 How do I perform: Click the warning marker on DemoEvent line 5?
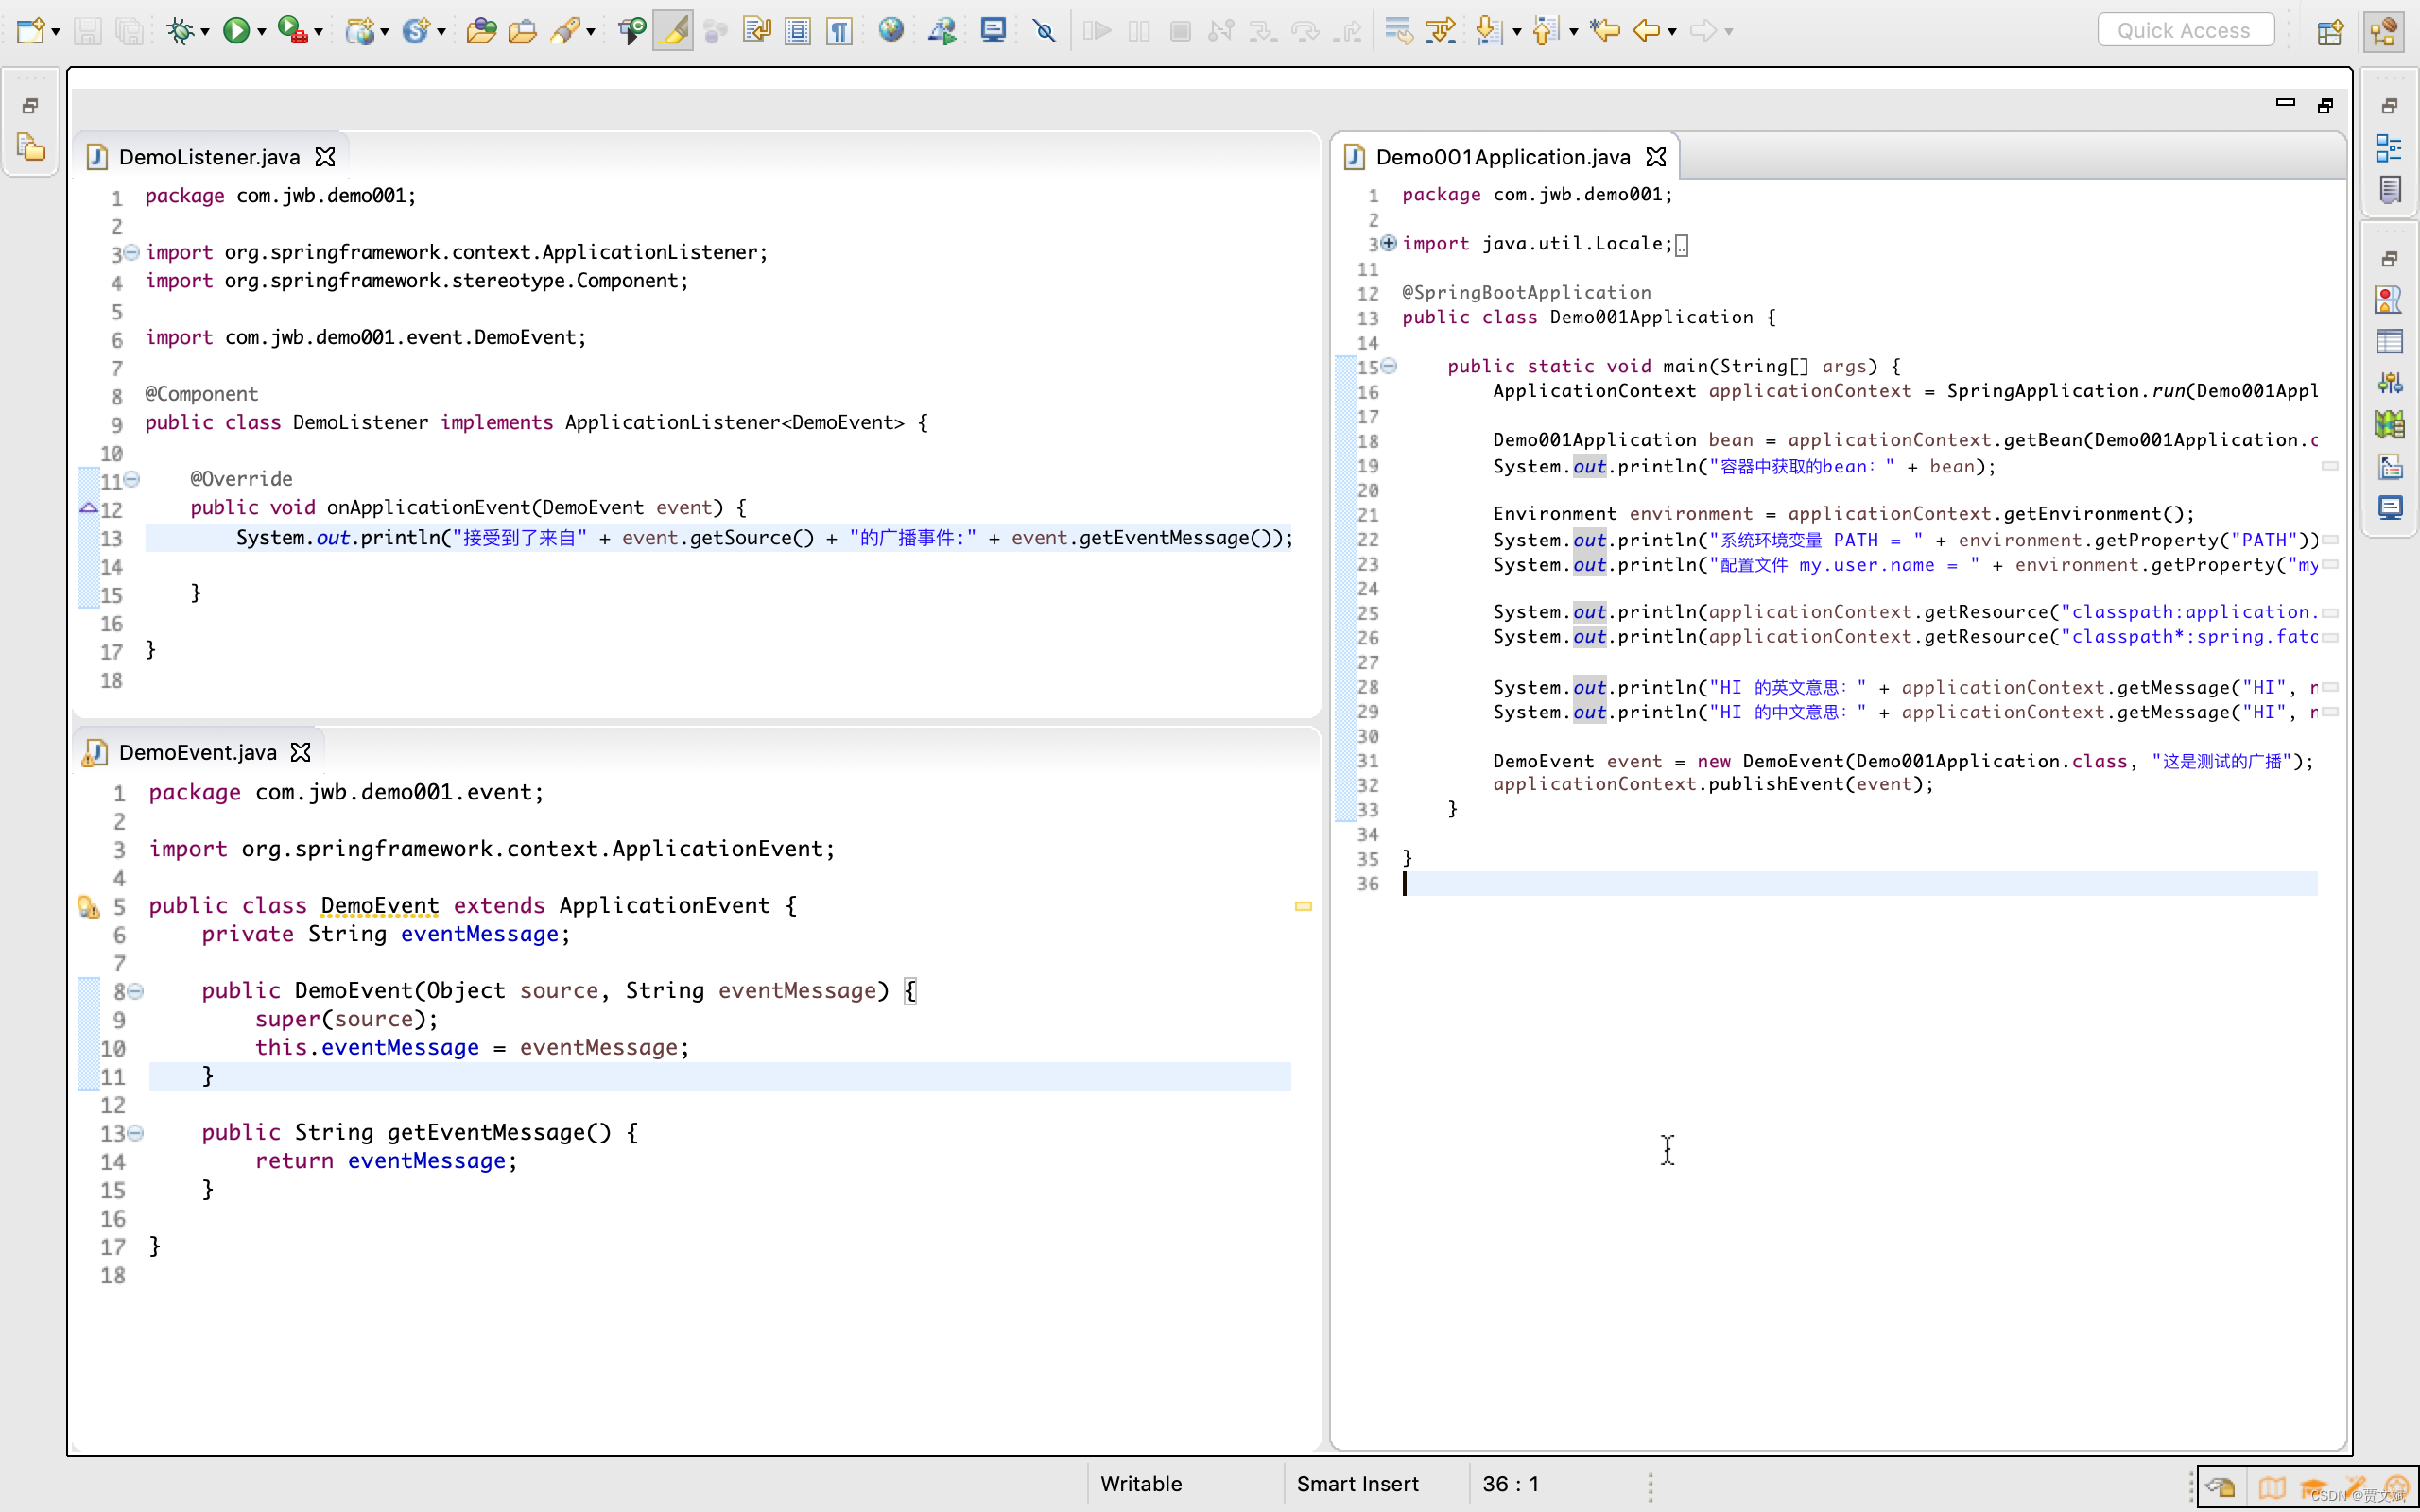click(88, 907)
